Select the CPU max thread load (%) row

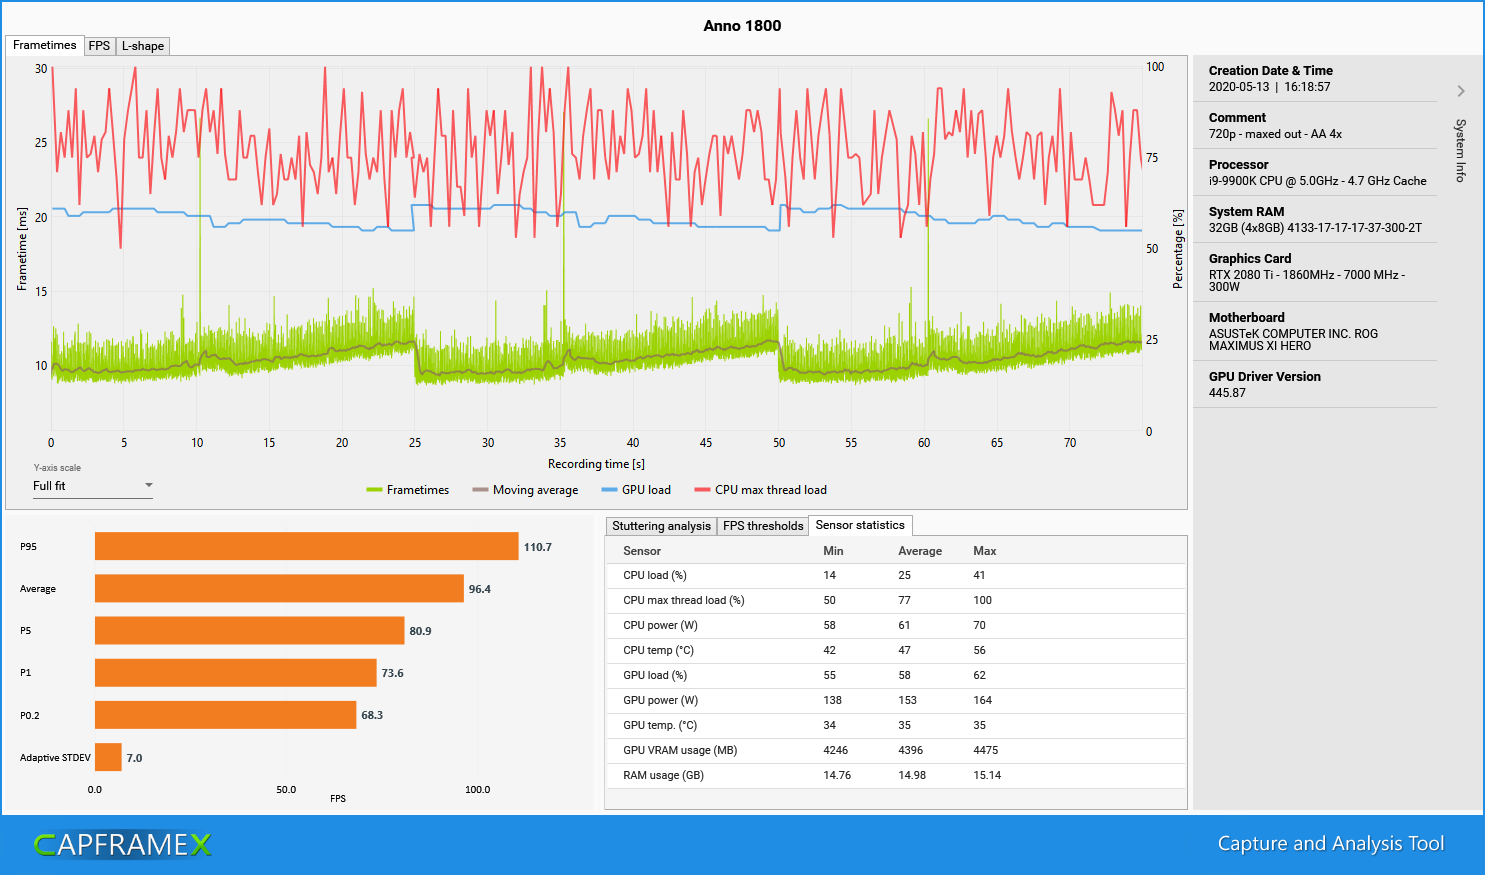tap(896, 600)
